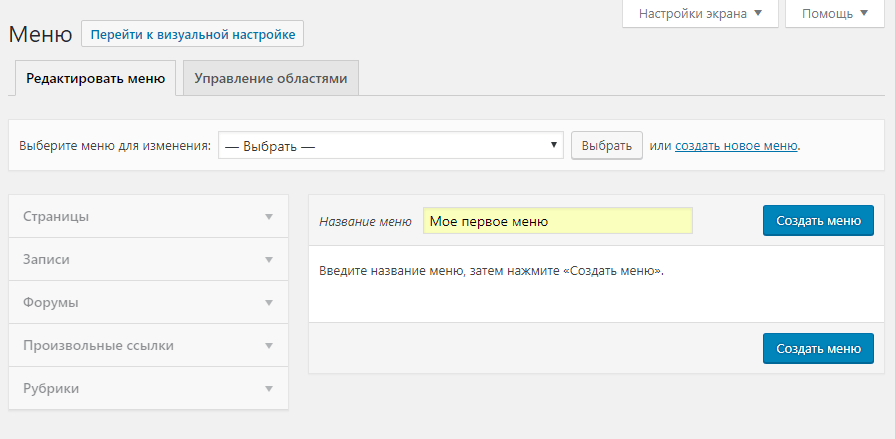
Task: Open the menu selection dropdown
Action: [390, 145]
